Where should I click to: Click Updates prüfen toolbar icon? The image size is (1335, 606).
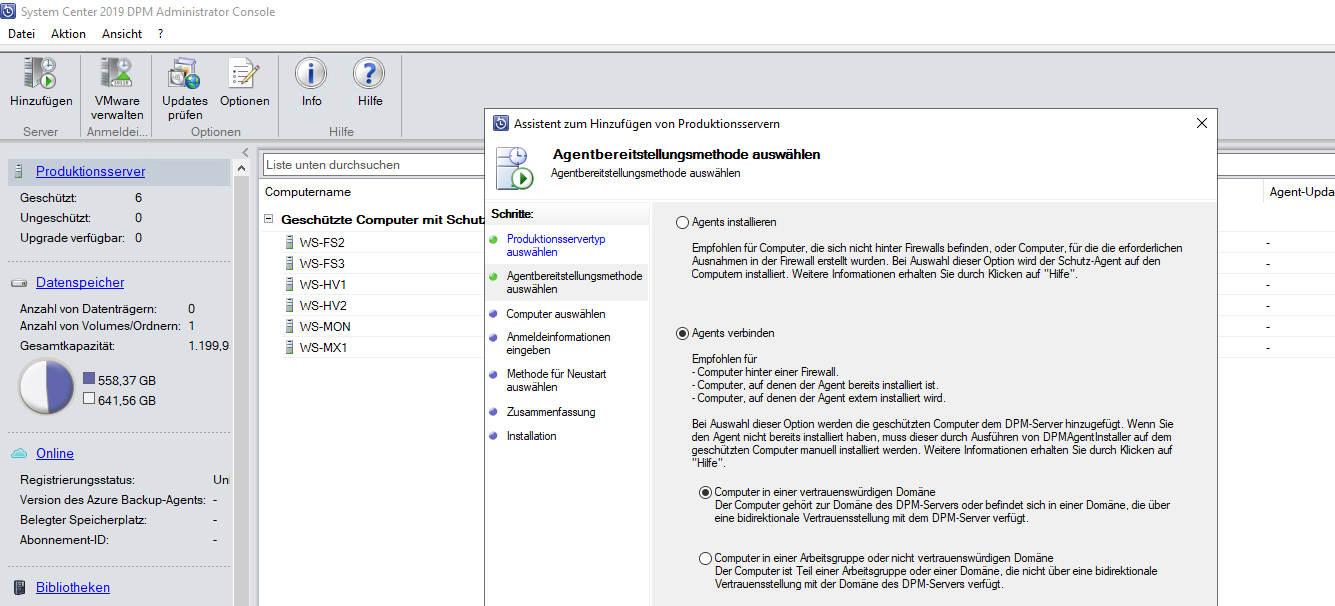pyautogui.click(x=185, y=74)
